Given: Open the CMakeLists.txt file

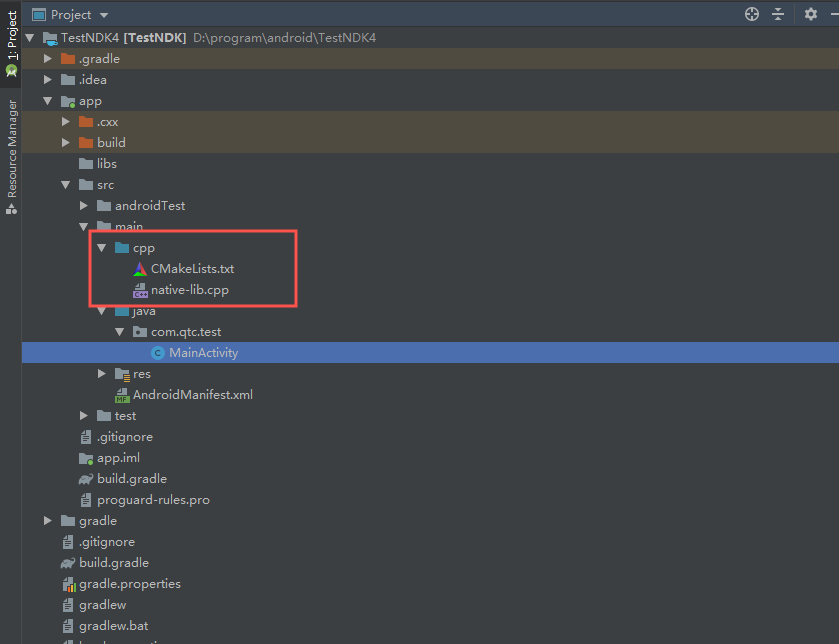Looking at the screenshot, I should [192, 268].
